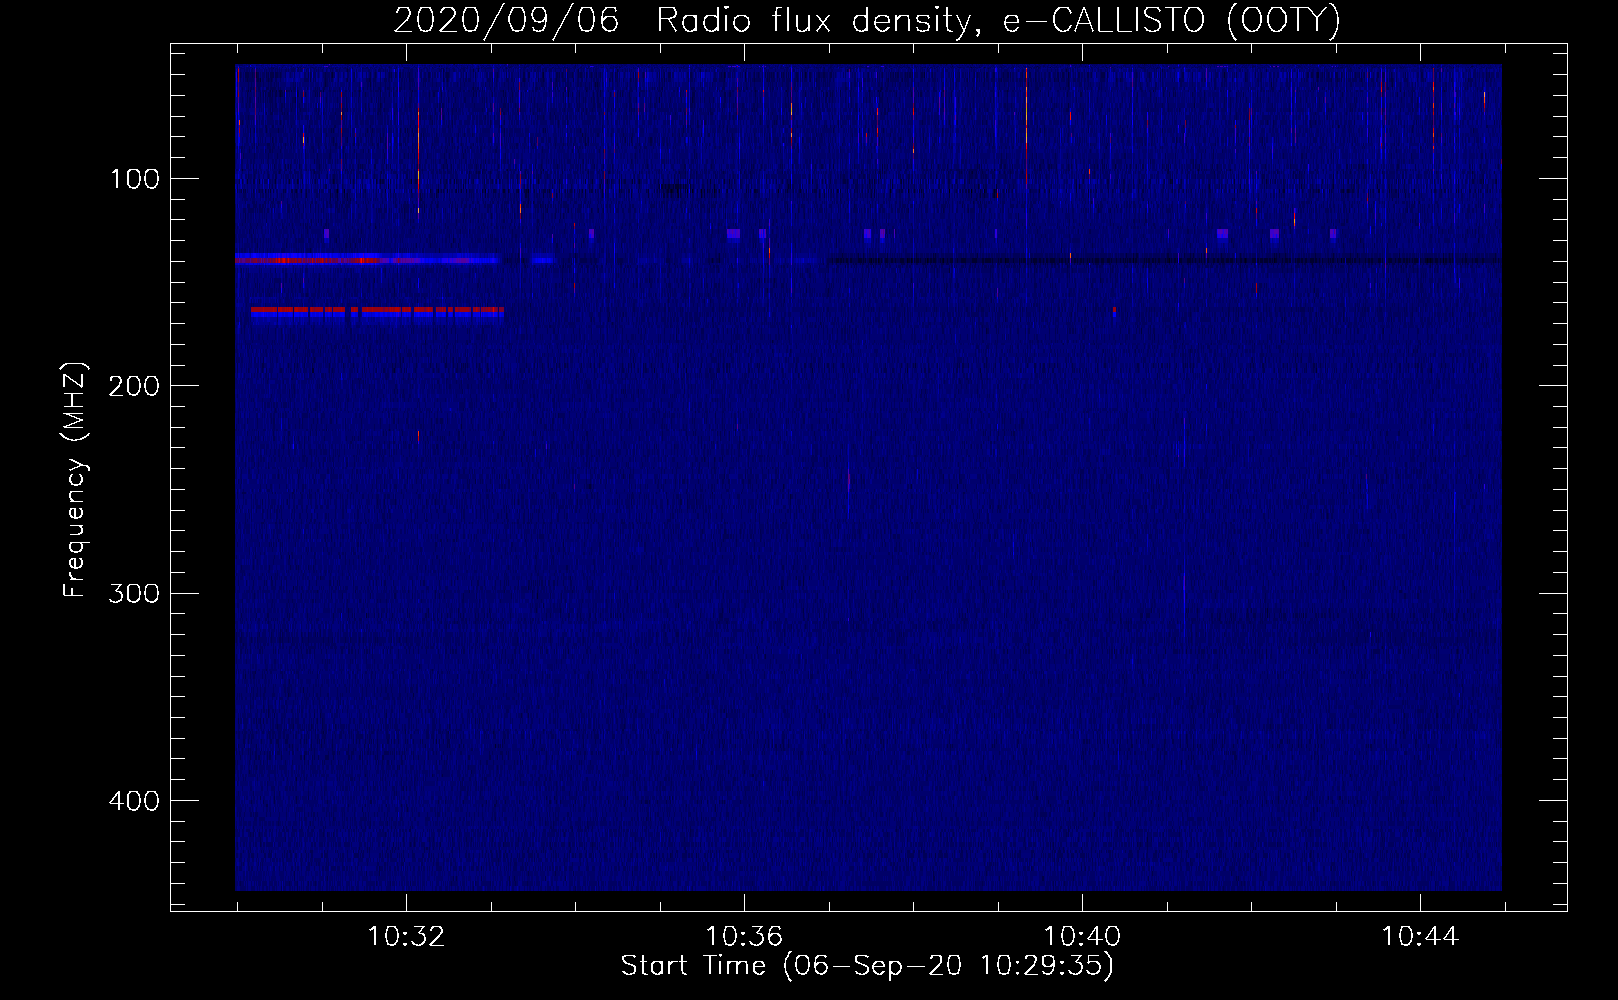Click the 100 frequency tick label
The height and width of the screenshot is (1000, 1618).
click(135, 179)
